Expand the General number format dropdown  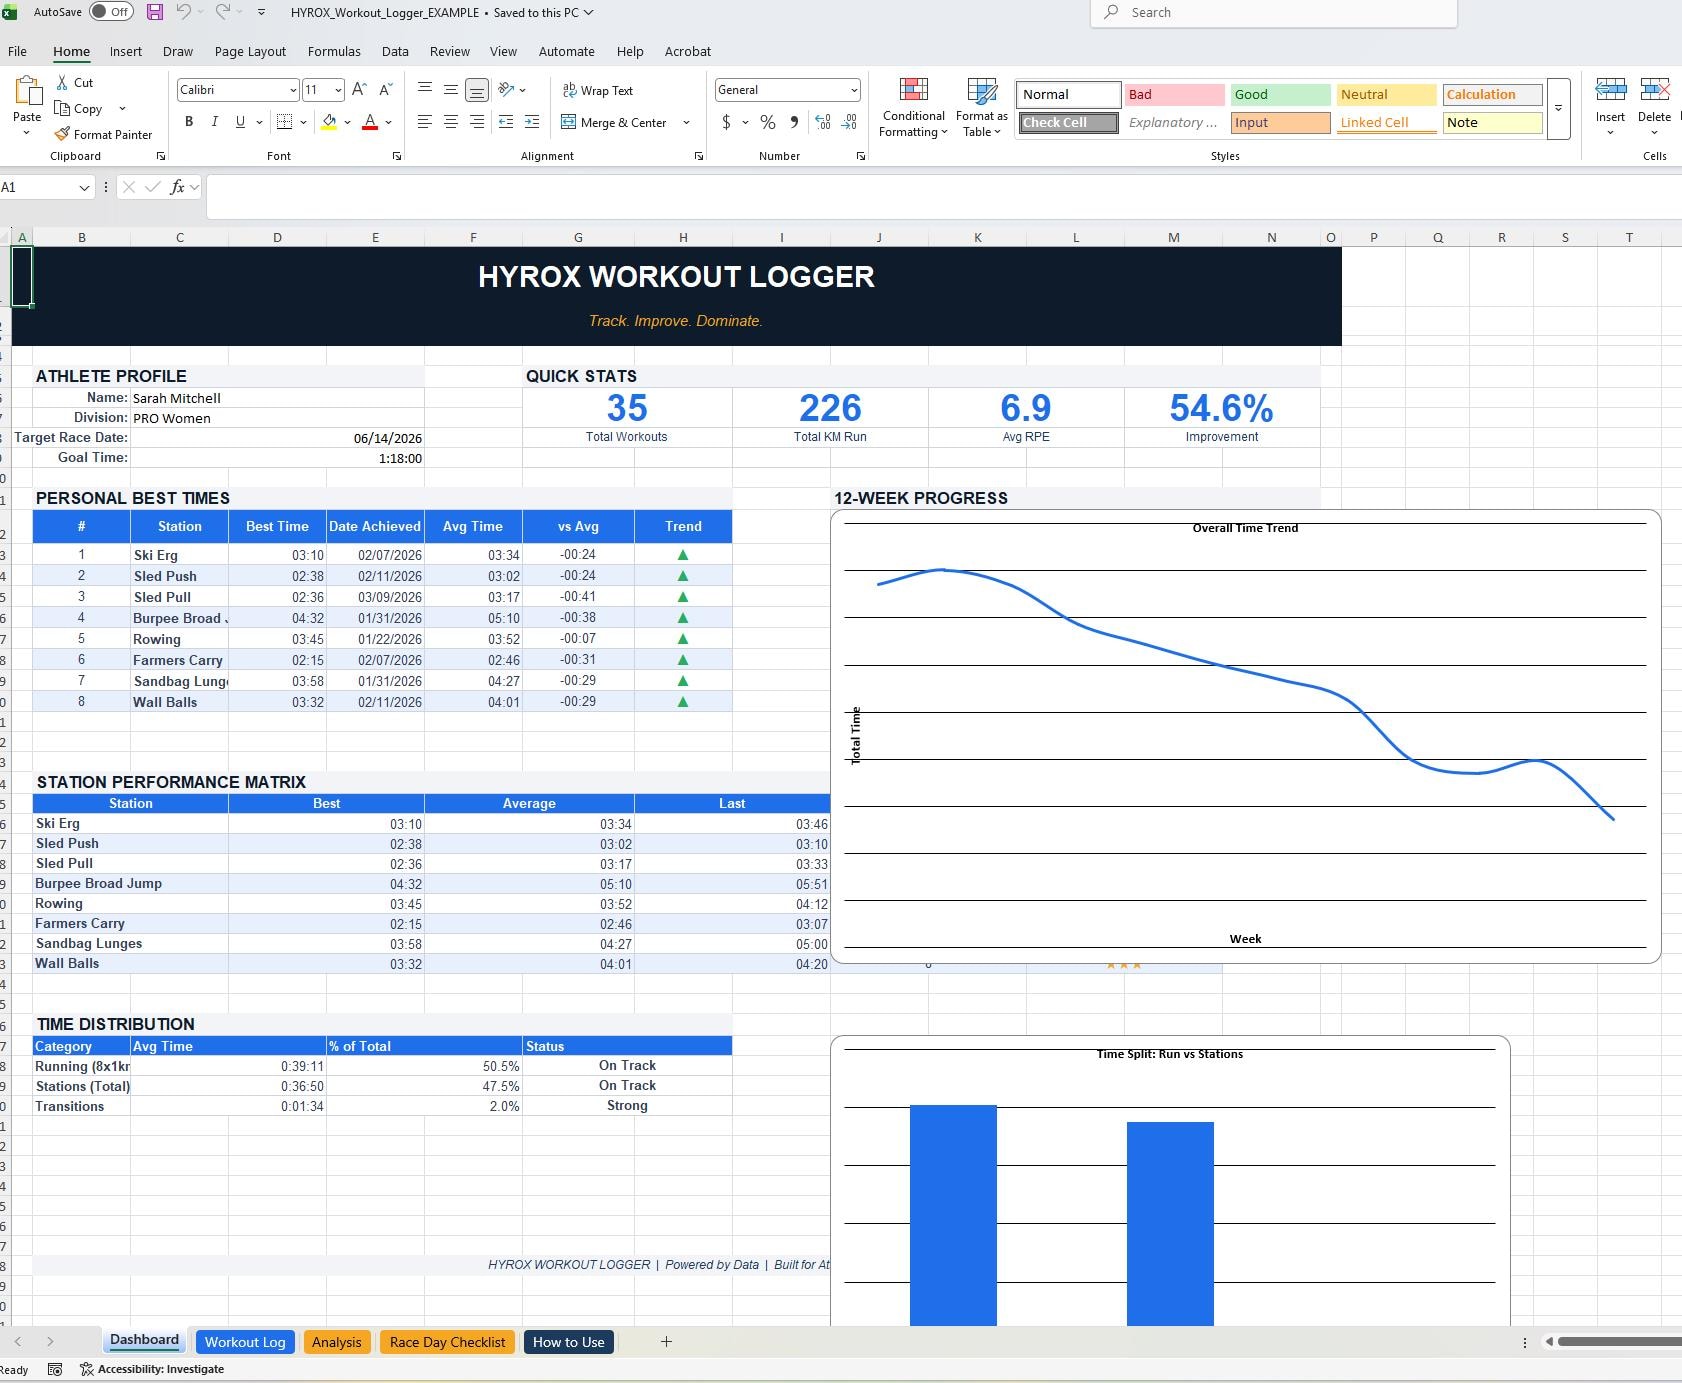pos(853,90)
